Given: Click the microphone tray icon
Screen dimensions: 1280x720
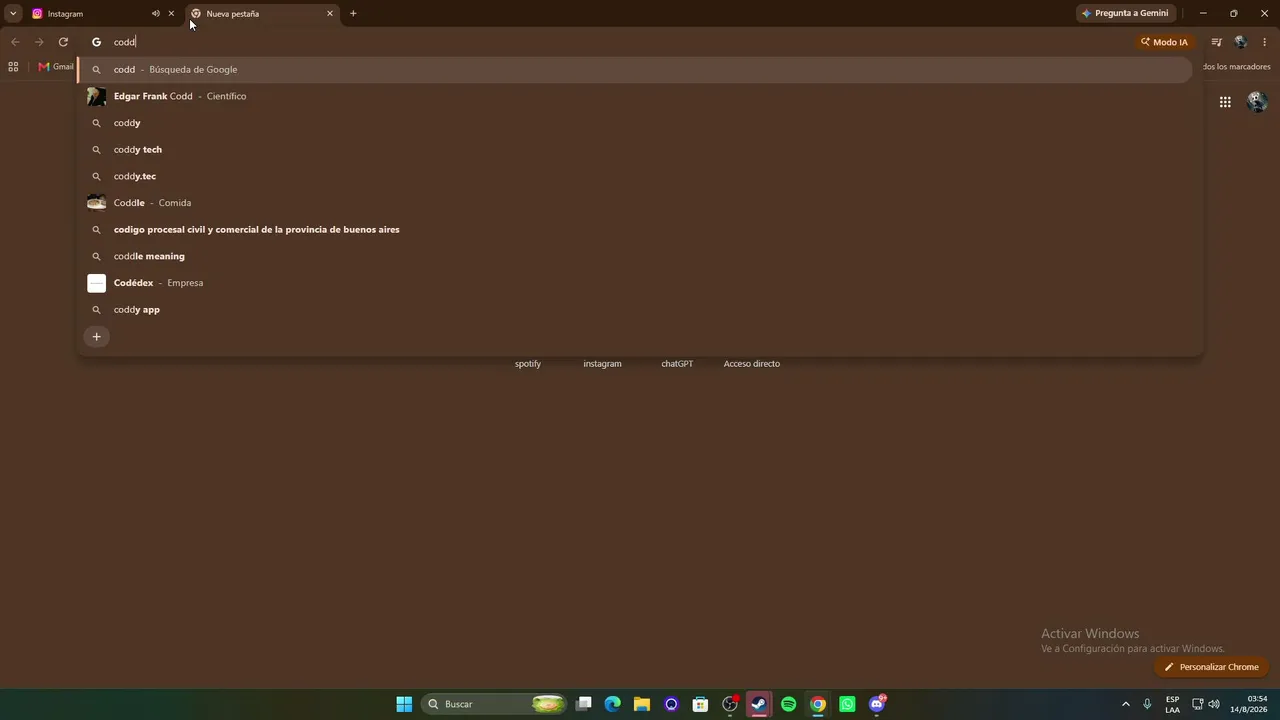Looking at the screenshot, I should pos(1148,704).
